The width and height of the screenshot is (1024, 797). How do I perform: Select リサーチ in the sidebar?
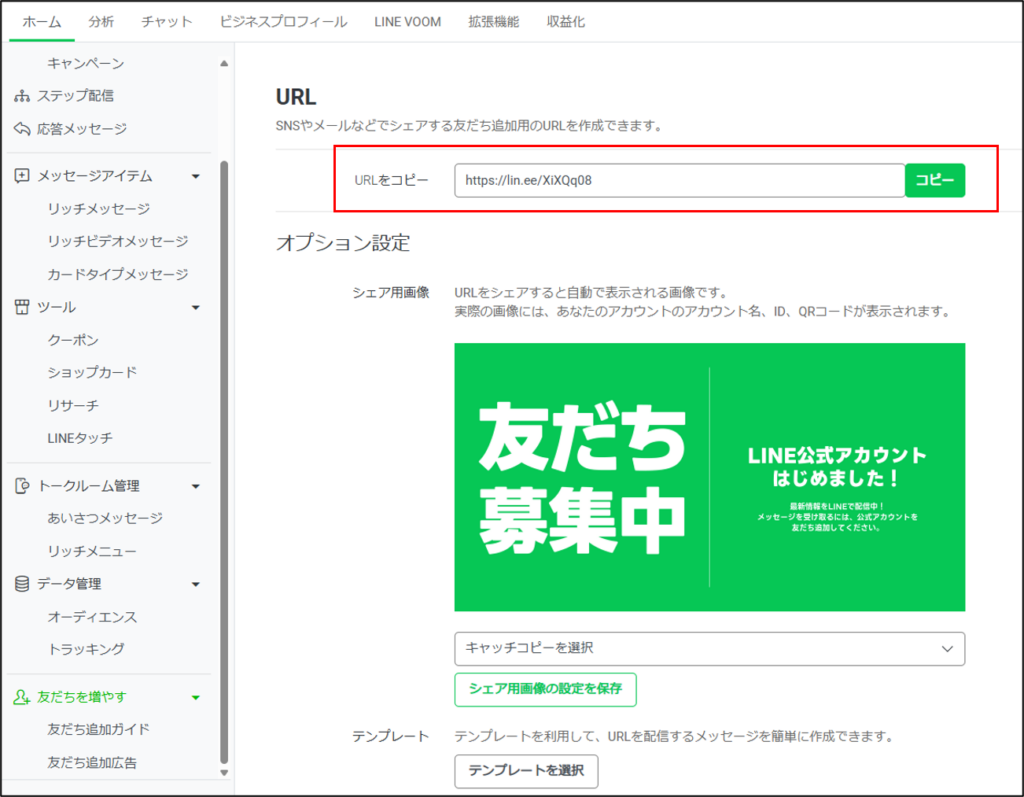point(73,405)
